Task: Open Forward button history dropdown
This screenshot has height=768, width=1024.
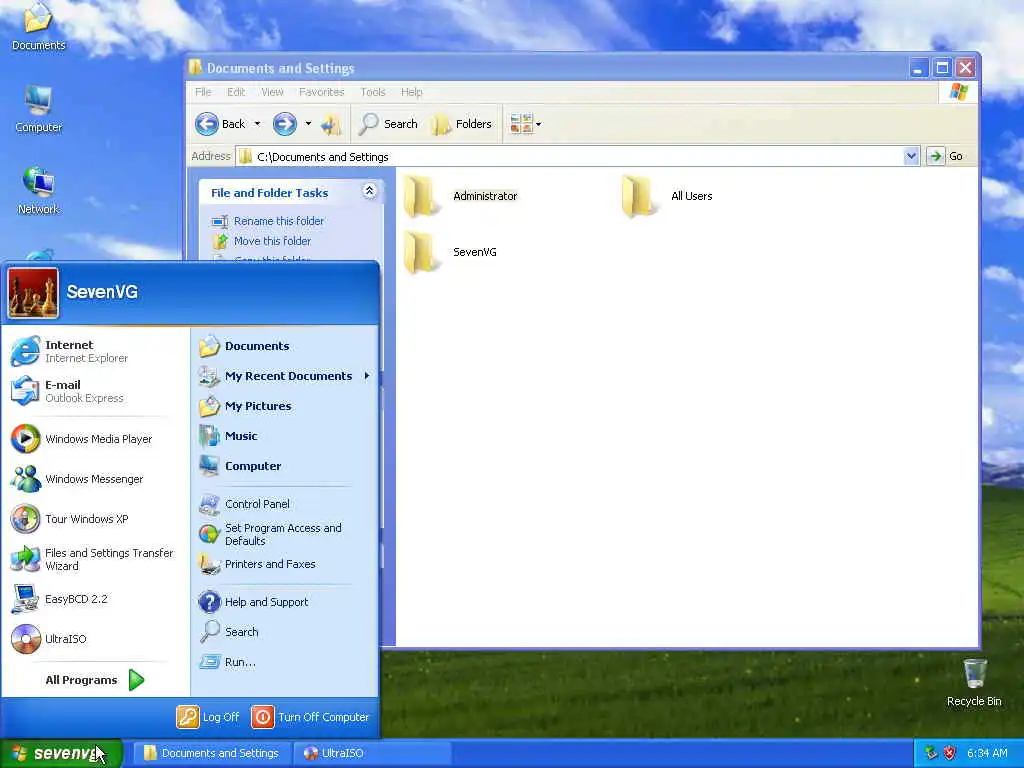Action: 308,124
